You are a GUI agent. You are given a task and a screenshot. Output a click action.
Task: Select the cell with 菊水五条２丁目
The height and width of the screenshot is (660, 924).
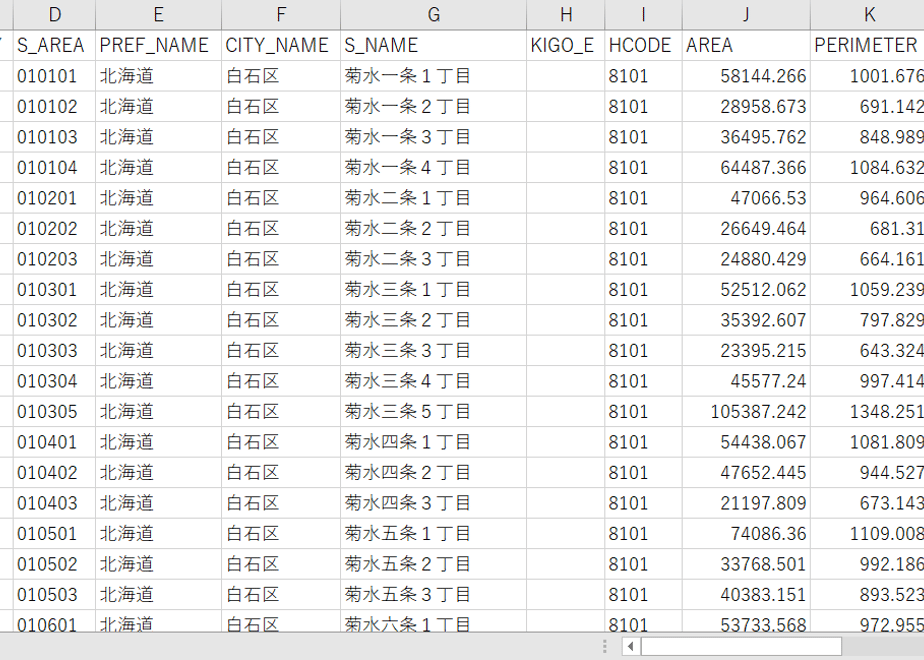point(433,564)
